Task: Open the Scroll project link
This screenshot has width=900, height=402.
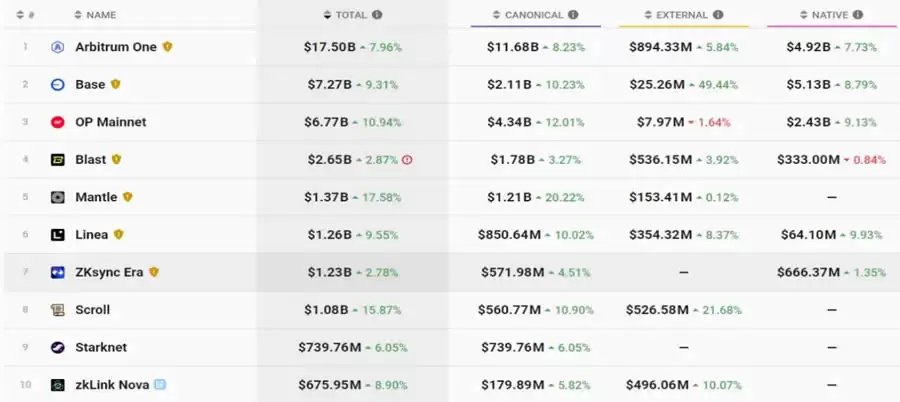Action: coord(93,310)
